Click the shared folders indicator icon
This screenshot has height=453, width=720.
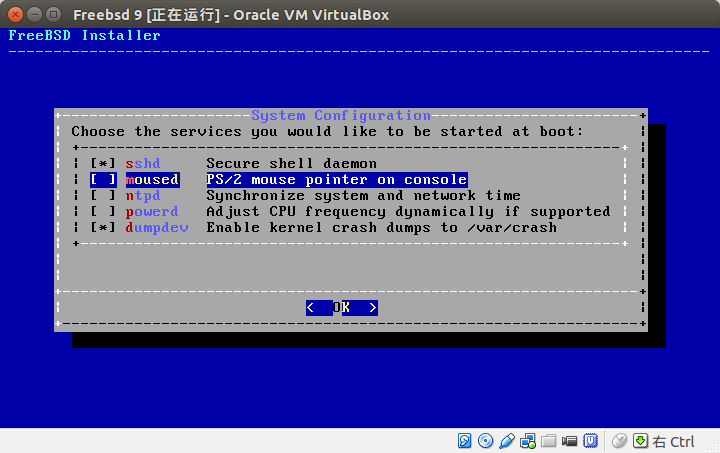coord(548,441)
